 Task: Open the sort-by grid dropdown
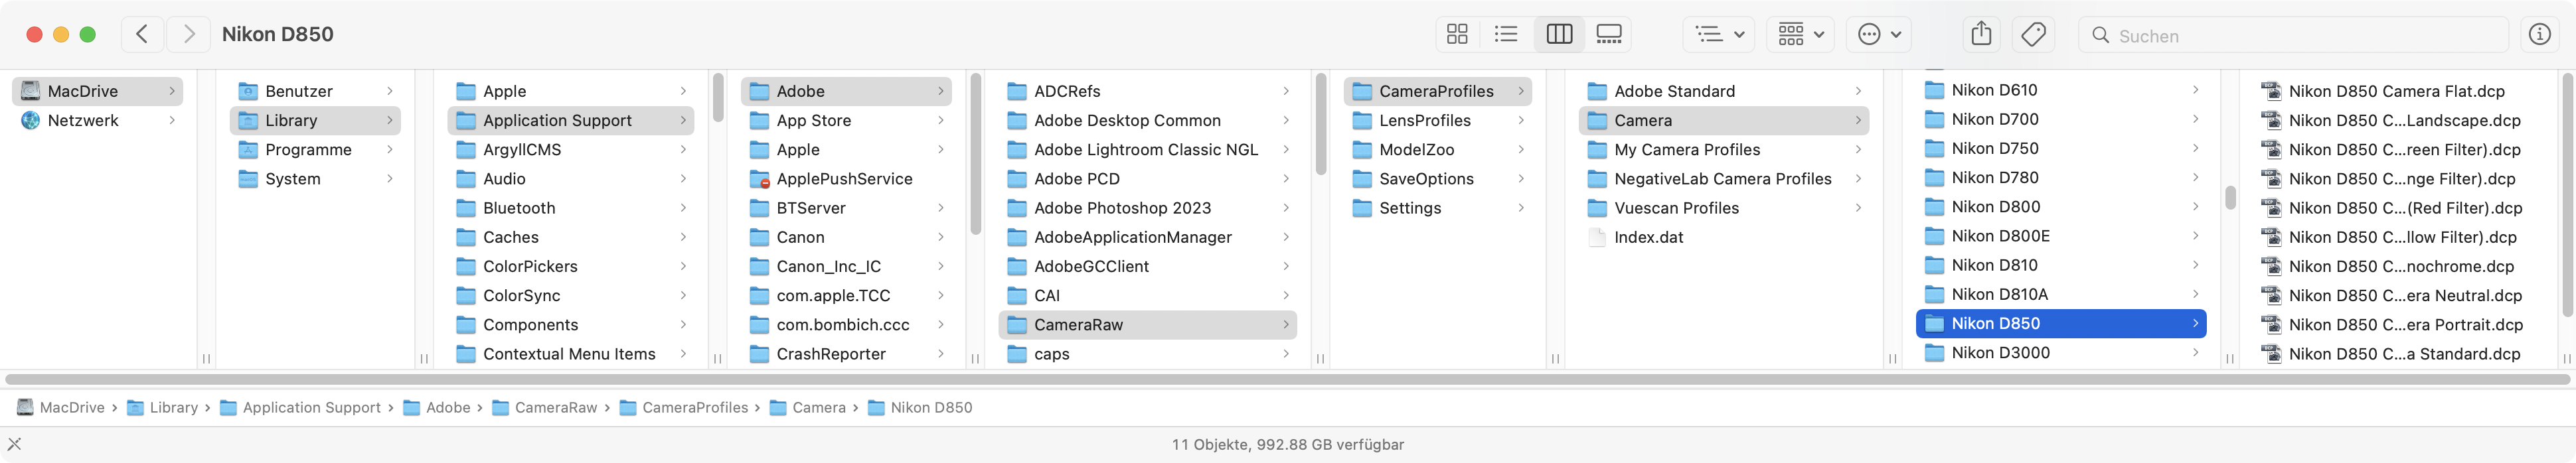point(1801,35)
